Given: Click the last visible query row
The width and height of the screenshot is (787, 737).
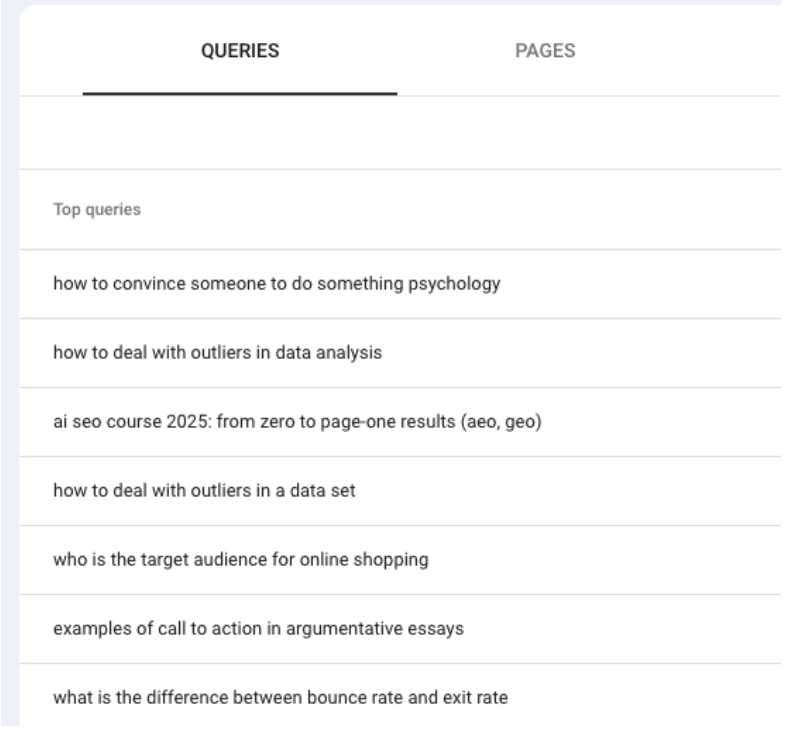Looking at the screenshot, I should [280, 698].
